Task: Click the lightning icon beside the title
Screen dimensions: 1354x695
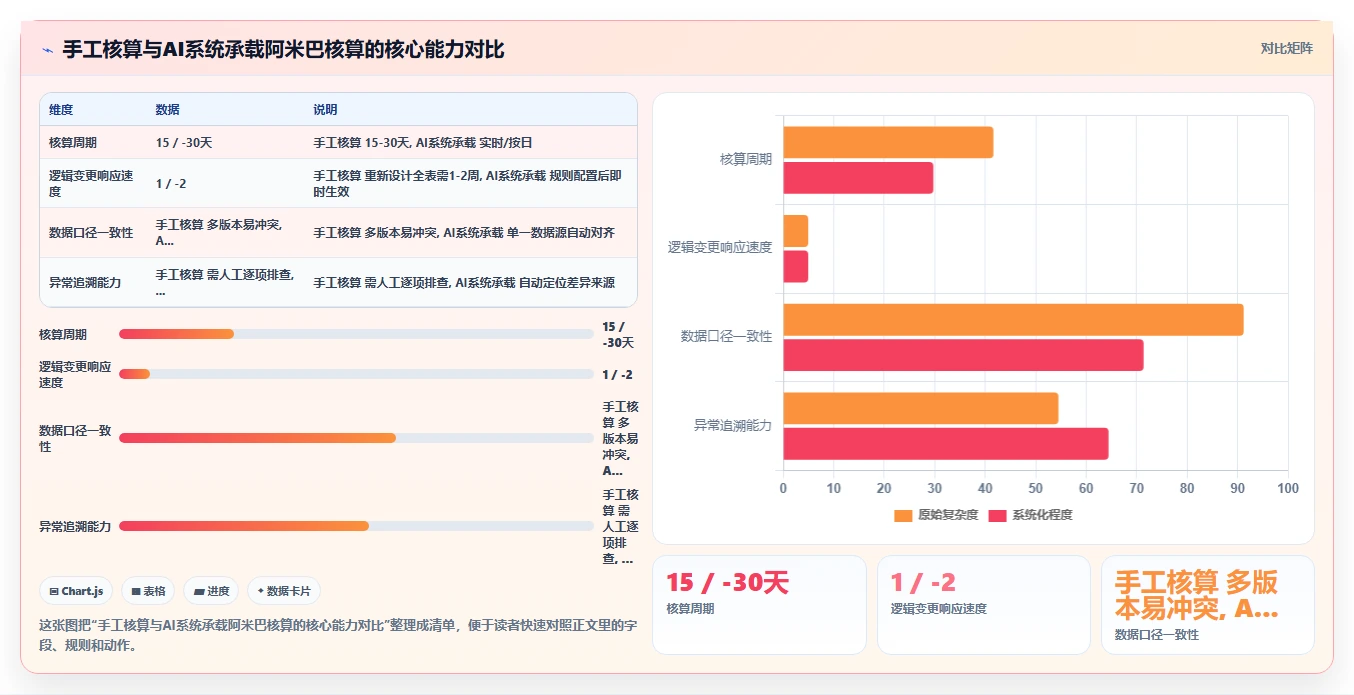Action: click(47, 49)
